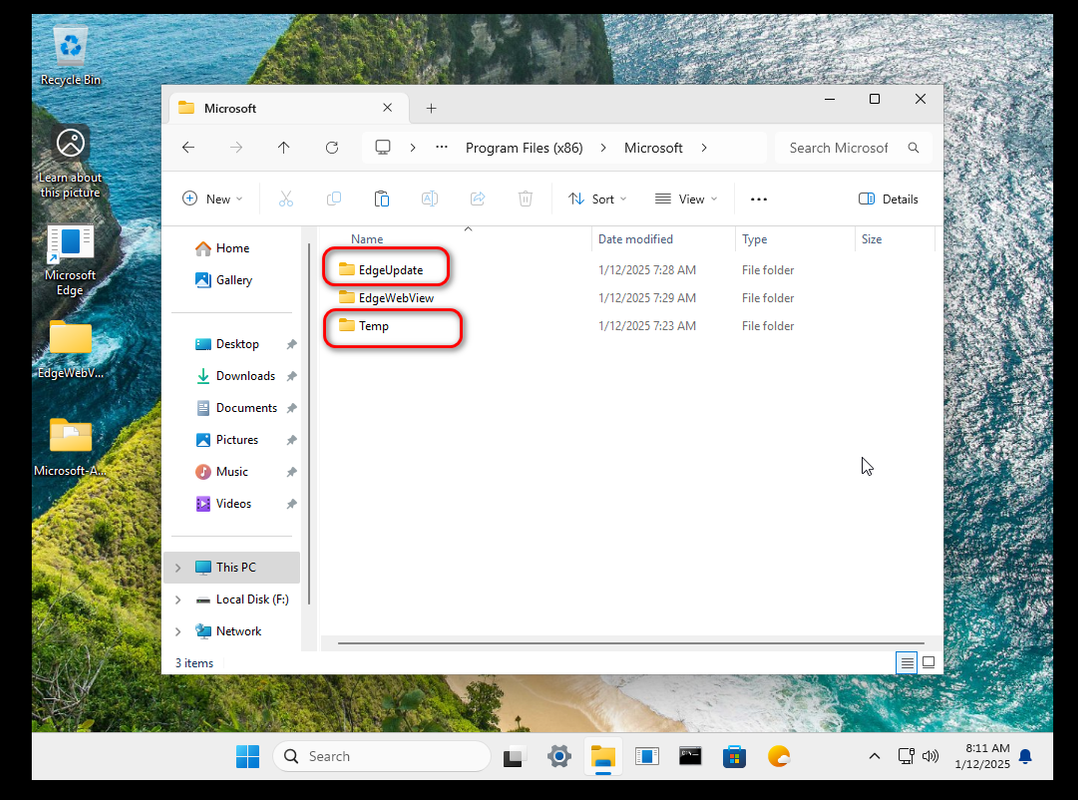Open the notification bell

(x=1025, y=756)
